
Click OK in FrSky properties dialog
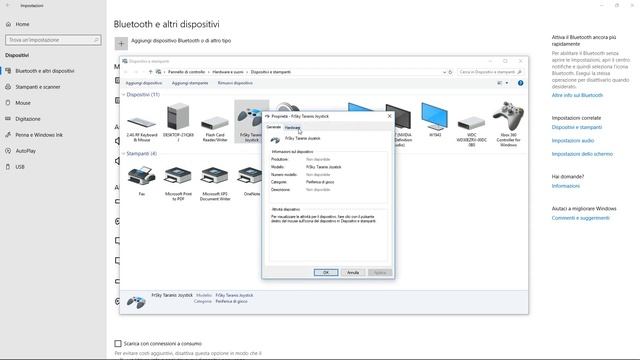click(x=326, y=272)
